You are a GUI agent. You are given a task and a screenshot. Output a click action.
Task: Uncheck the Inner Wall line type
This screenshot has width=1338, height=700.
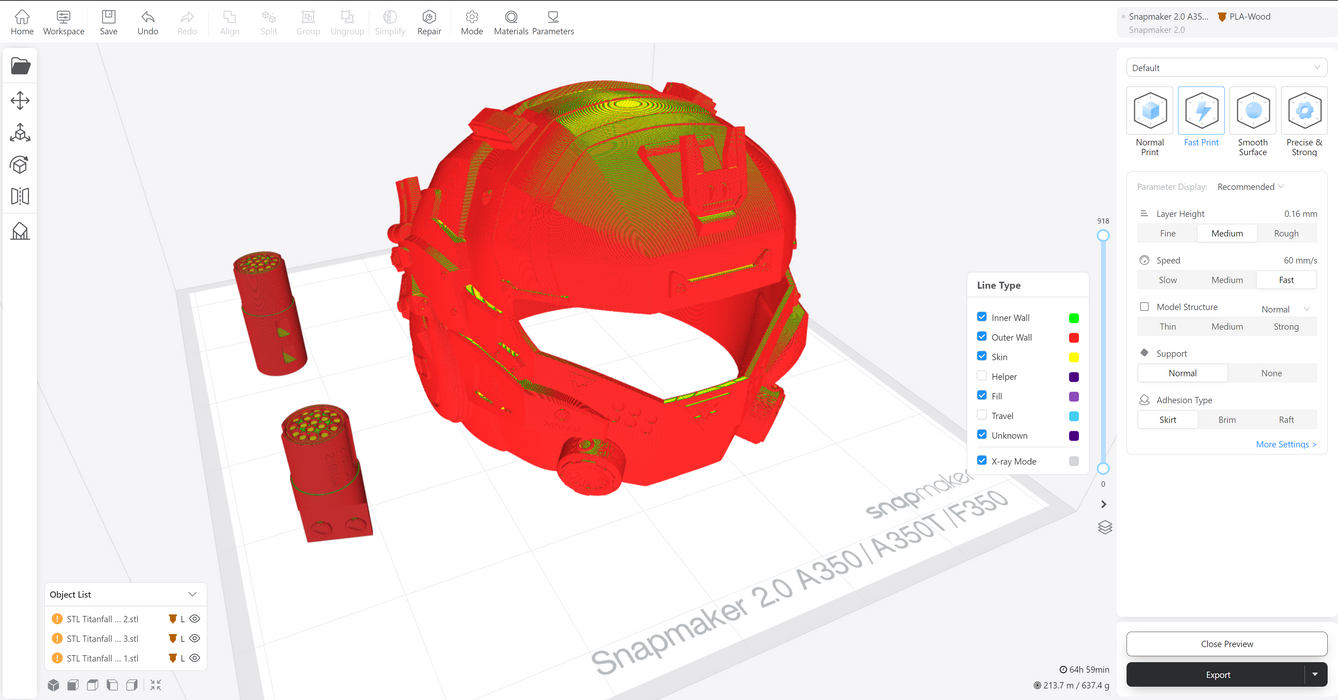pyautogui.click(x=982, y=317)
